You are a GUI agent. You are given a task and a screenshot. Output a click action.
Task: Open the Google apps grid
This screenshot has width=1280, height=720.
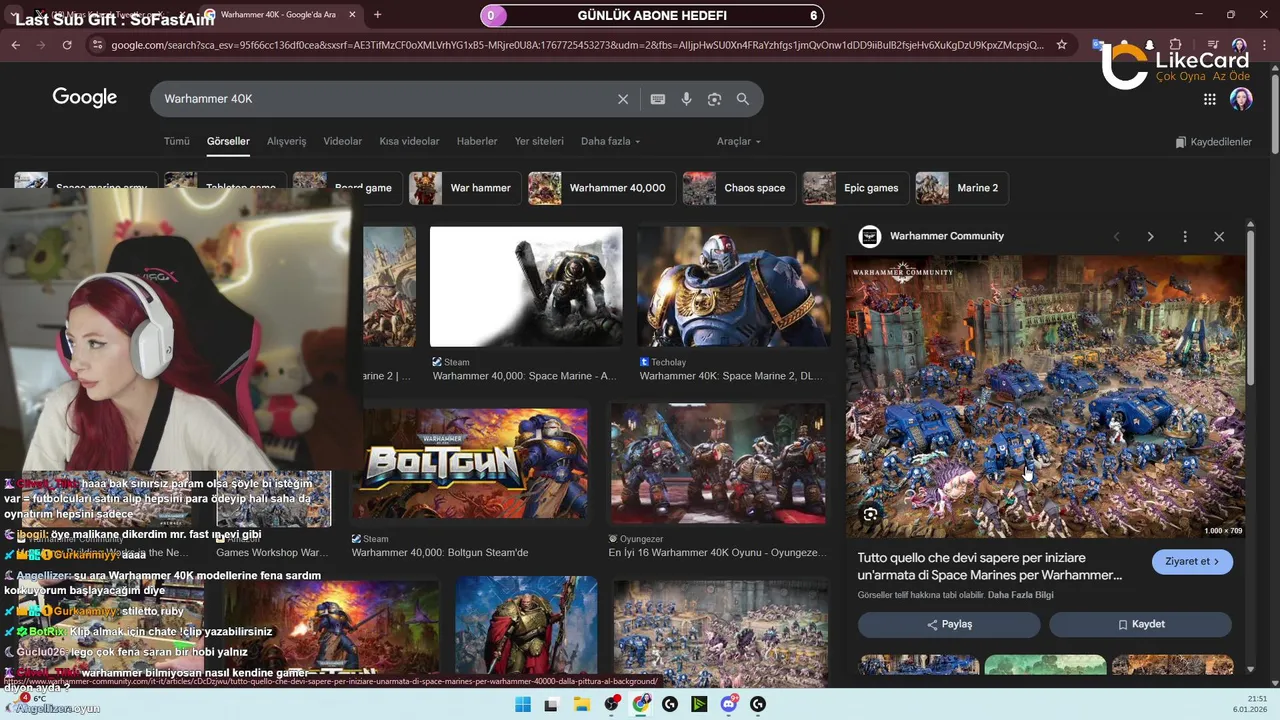click(x=1209, y=99)
